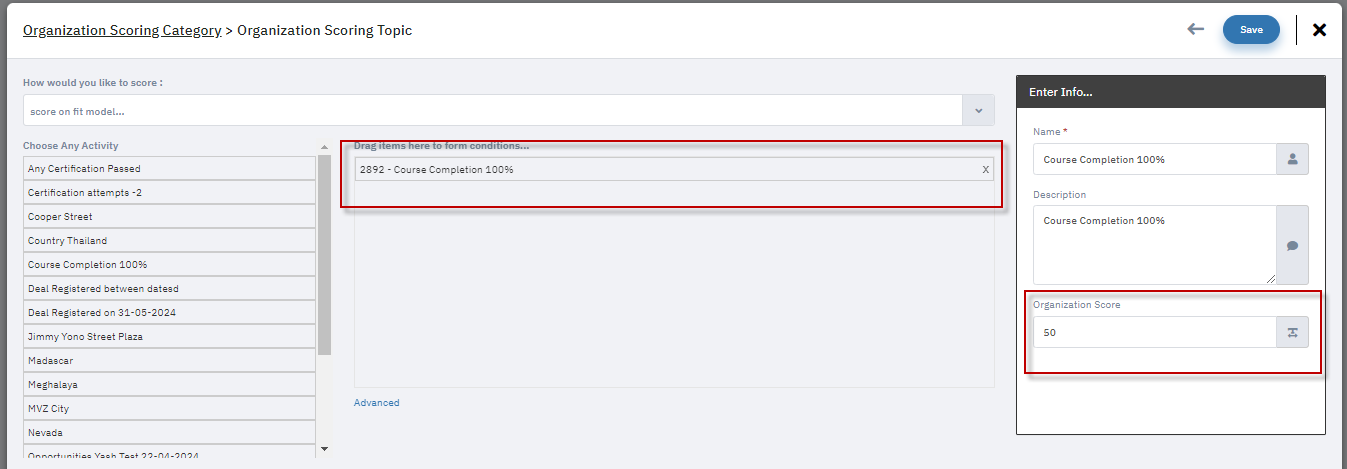Image resolution: width=1347 pixels, height=469 pixels.
Task: Remove 2892 - Course Completion 100% condition
Action: tap(985, 170)
